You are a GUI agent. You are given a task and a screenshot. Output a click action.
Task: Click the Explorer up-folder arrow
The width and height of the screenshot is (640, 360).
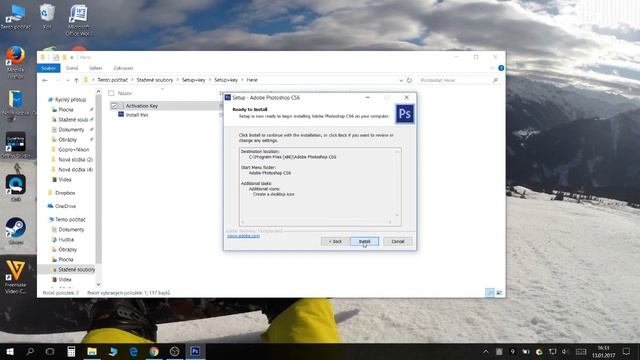[76, 80]
